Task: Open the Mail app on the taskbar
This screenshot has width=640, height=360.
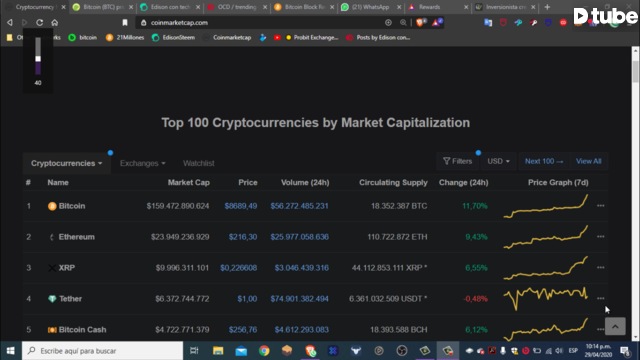Action: pyautogui.click(x=241, y=351)
